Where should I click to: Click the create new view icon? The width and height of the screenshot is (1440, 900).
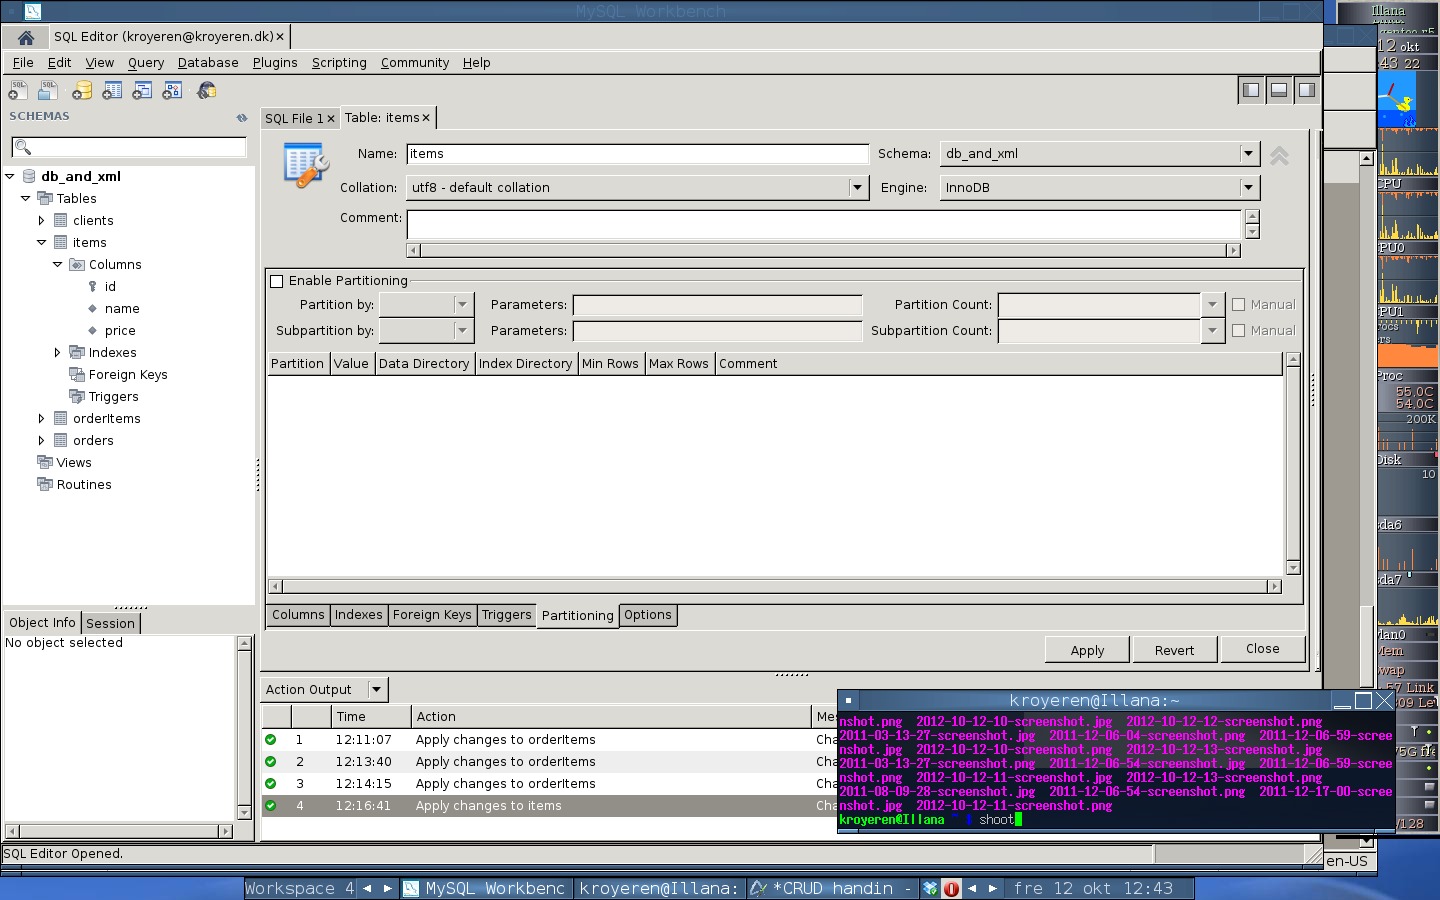[x=142, y=91]
